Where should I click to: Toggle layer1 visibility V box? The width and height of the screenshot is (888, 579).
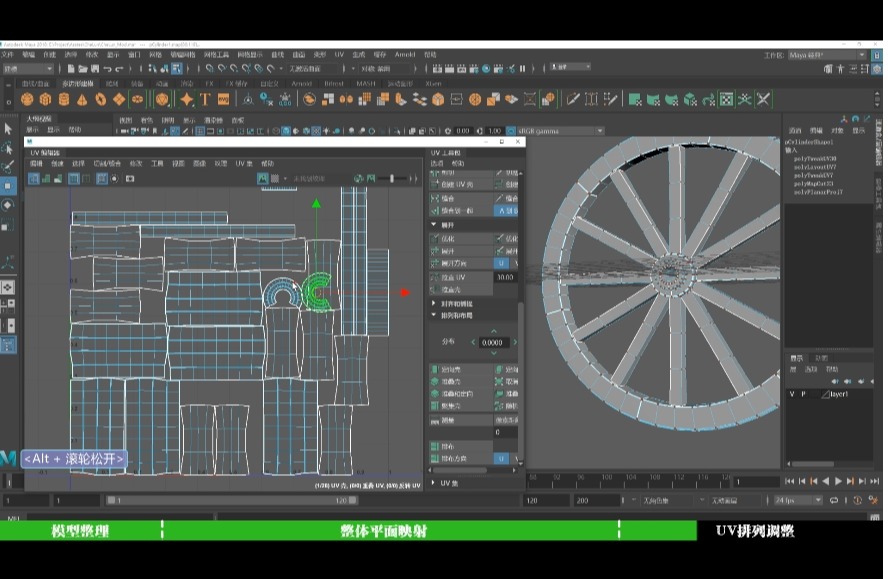coord(792,394)
